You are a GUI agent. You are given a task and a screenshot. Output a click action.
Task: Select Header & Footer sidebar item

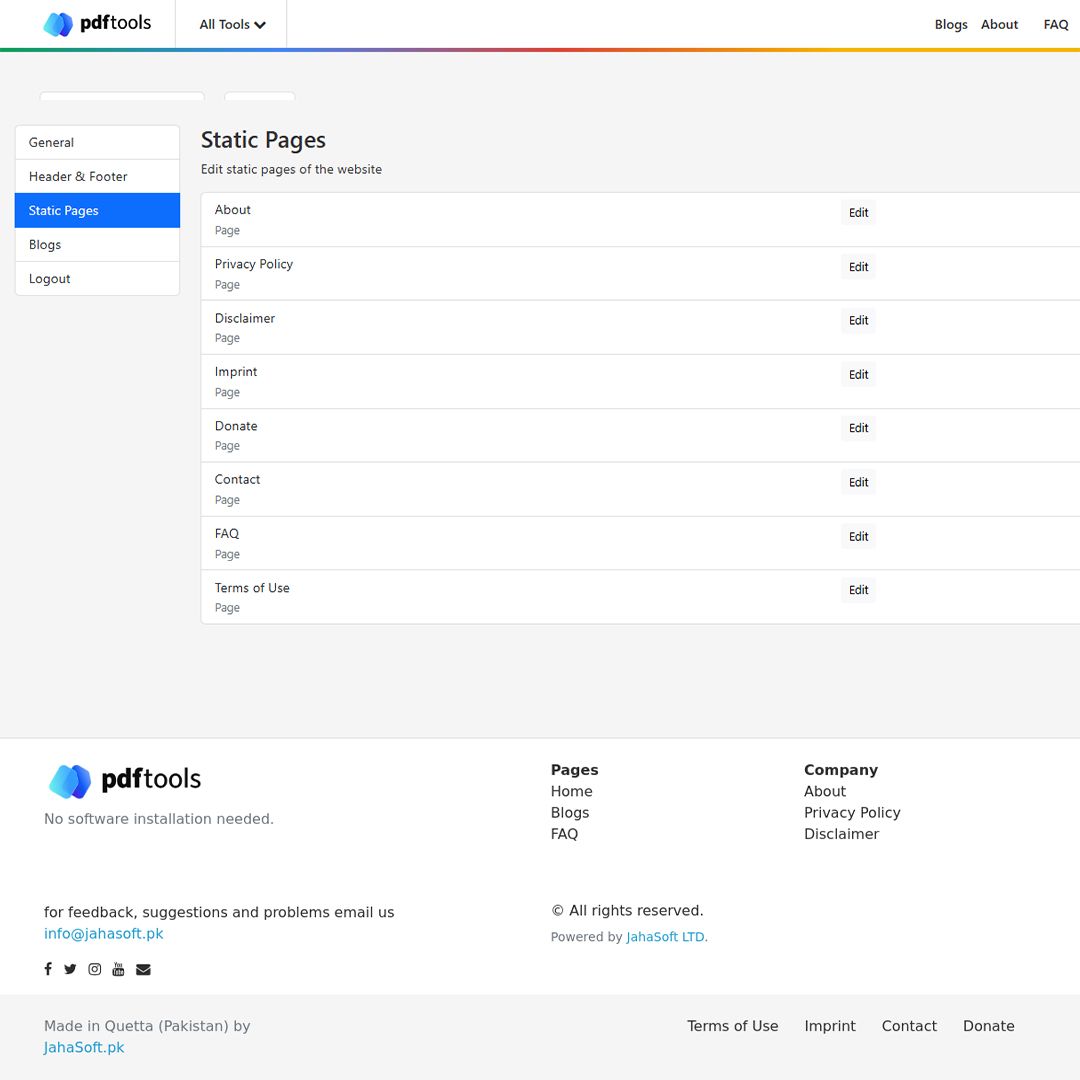(97, 177)
